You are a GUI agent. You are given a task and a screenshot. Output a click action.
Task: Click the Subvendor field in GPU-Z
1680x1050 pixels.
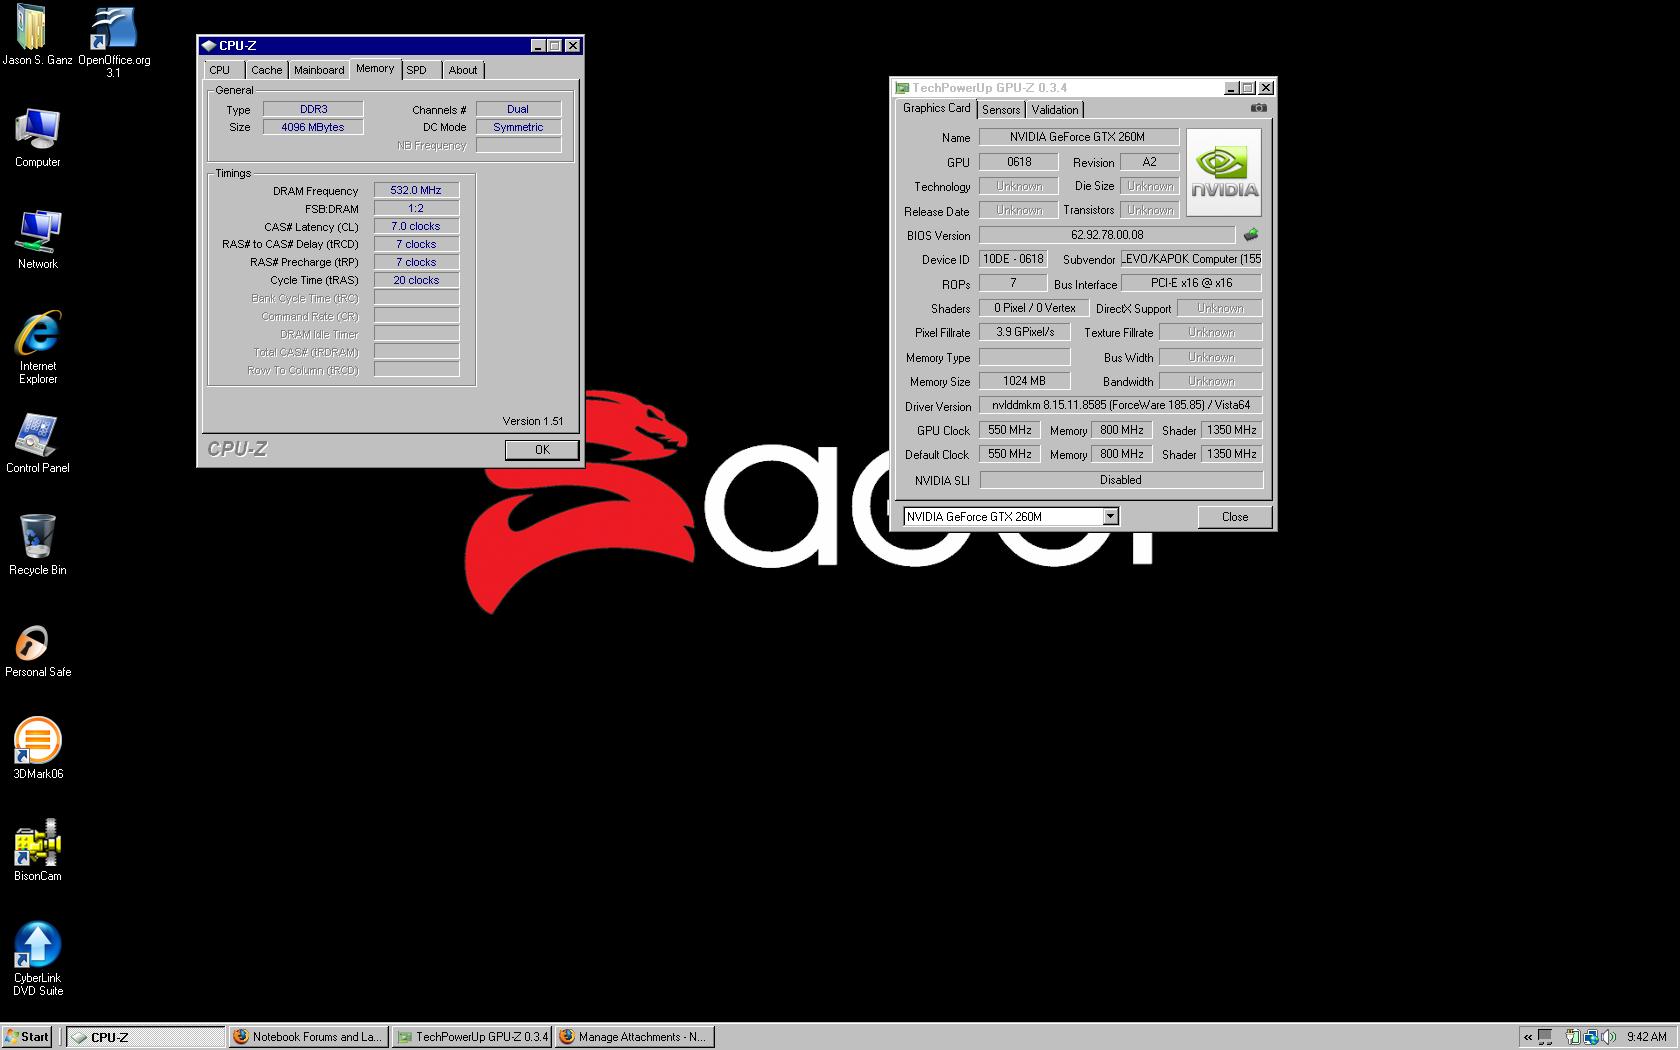point(1191,259)
